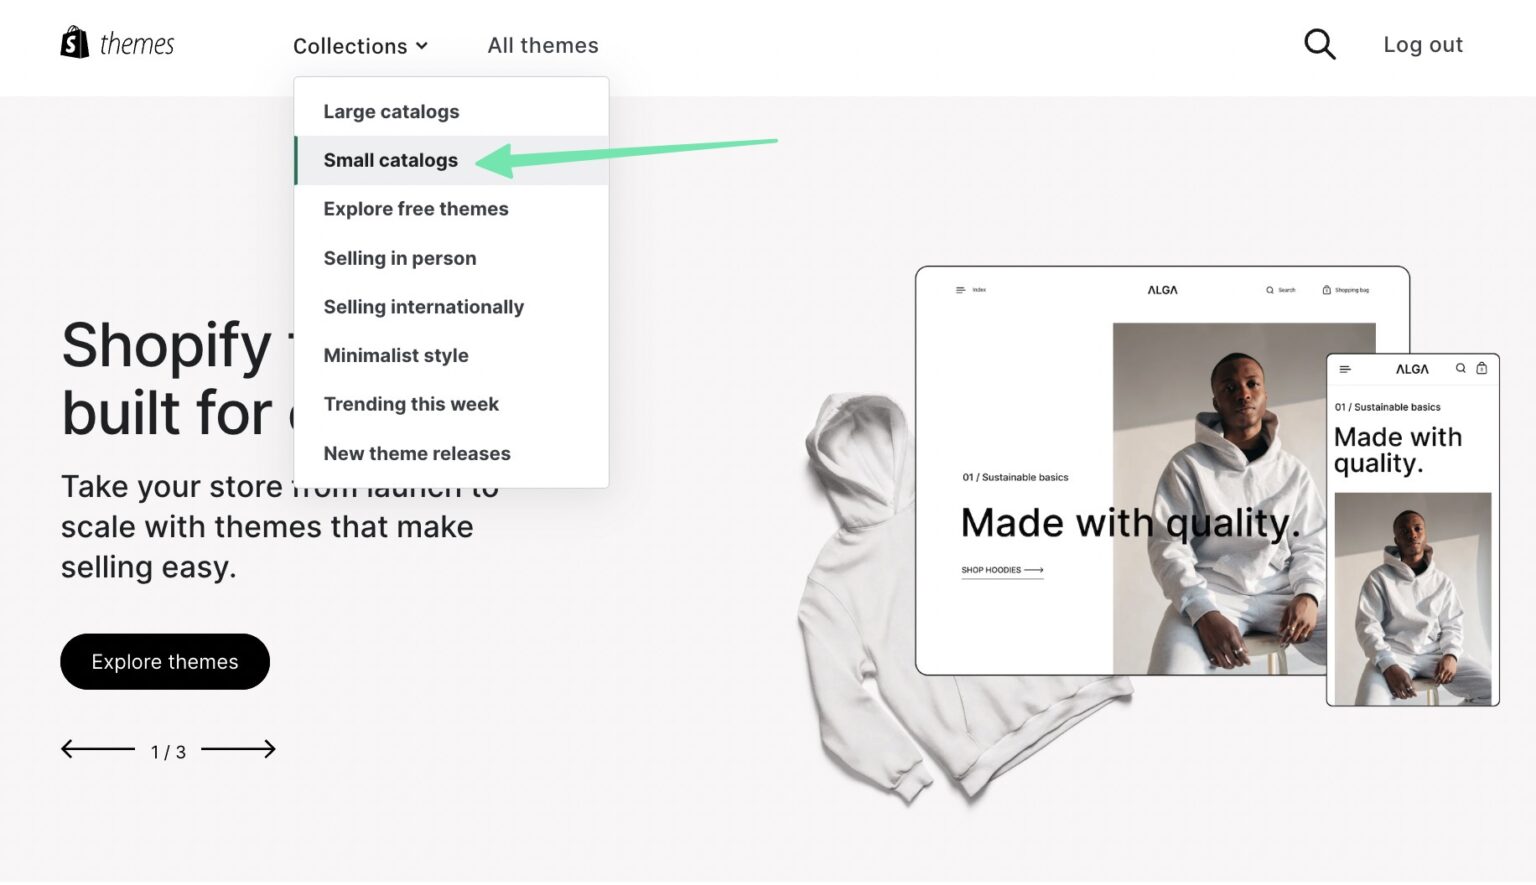Collapse the Collections dropdown chevron
The width and height of the screenshot is (1536, 885).
421,45
